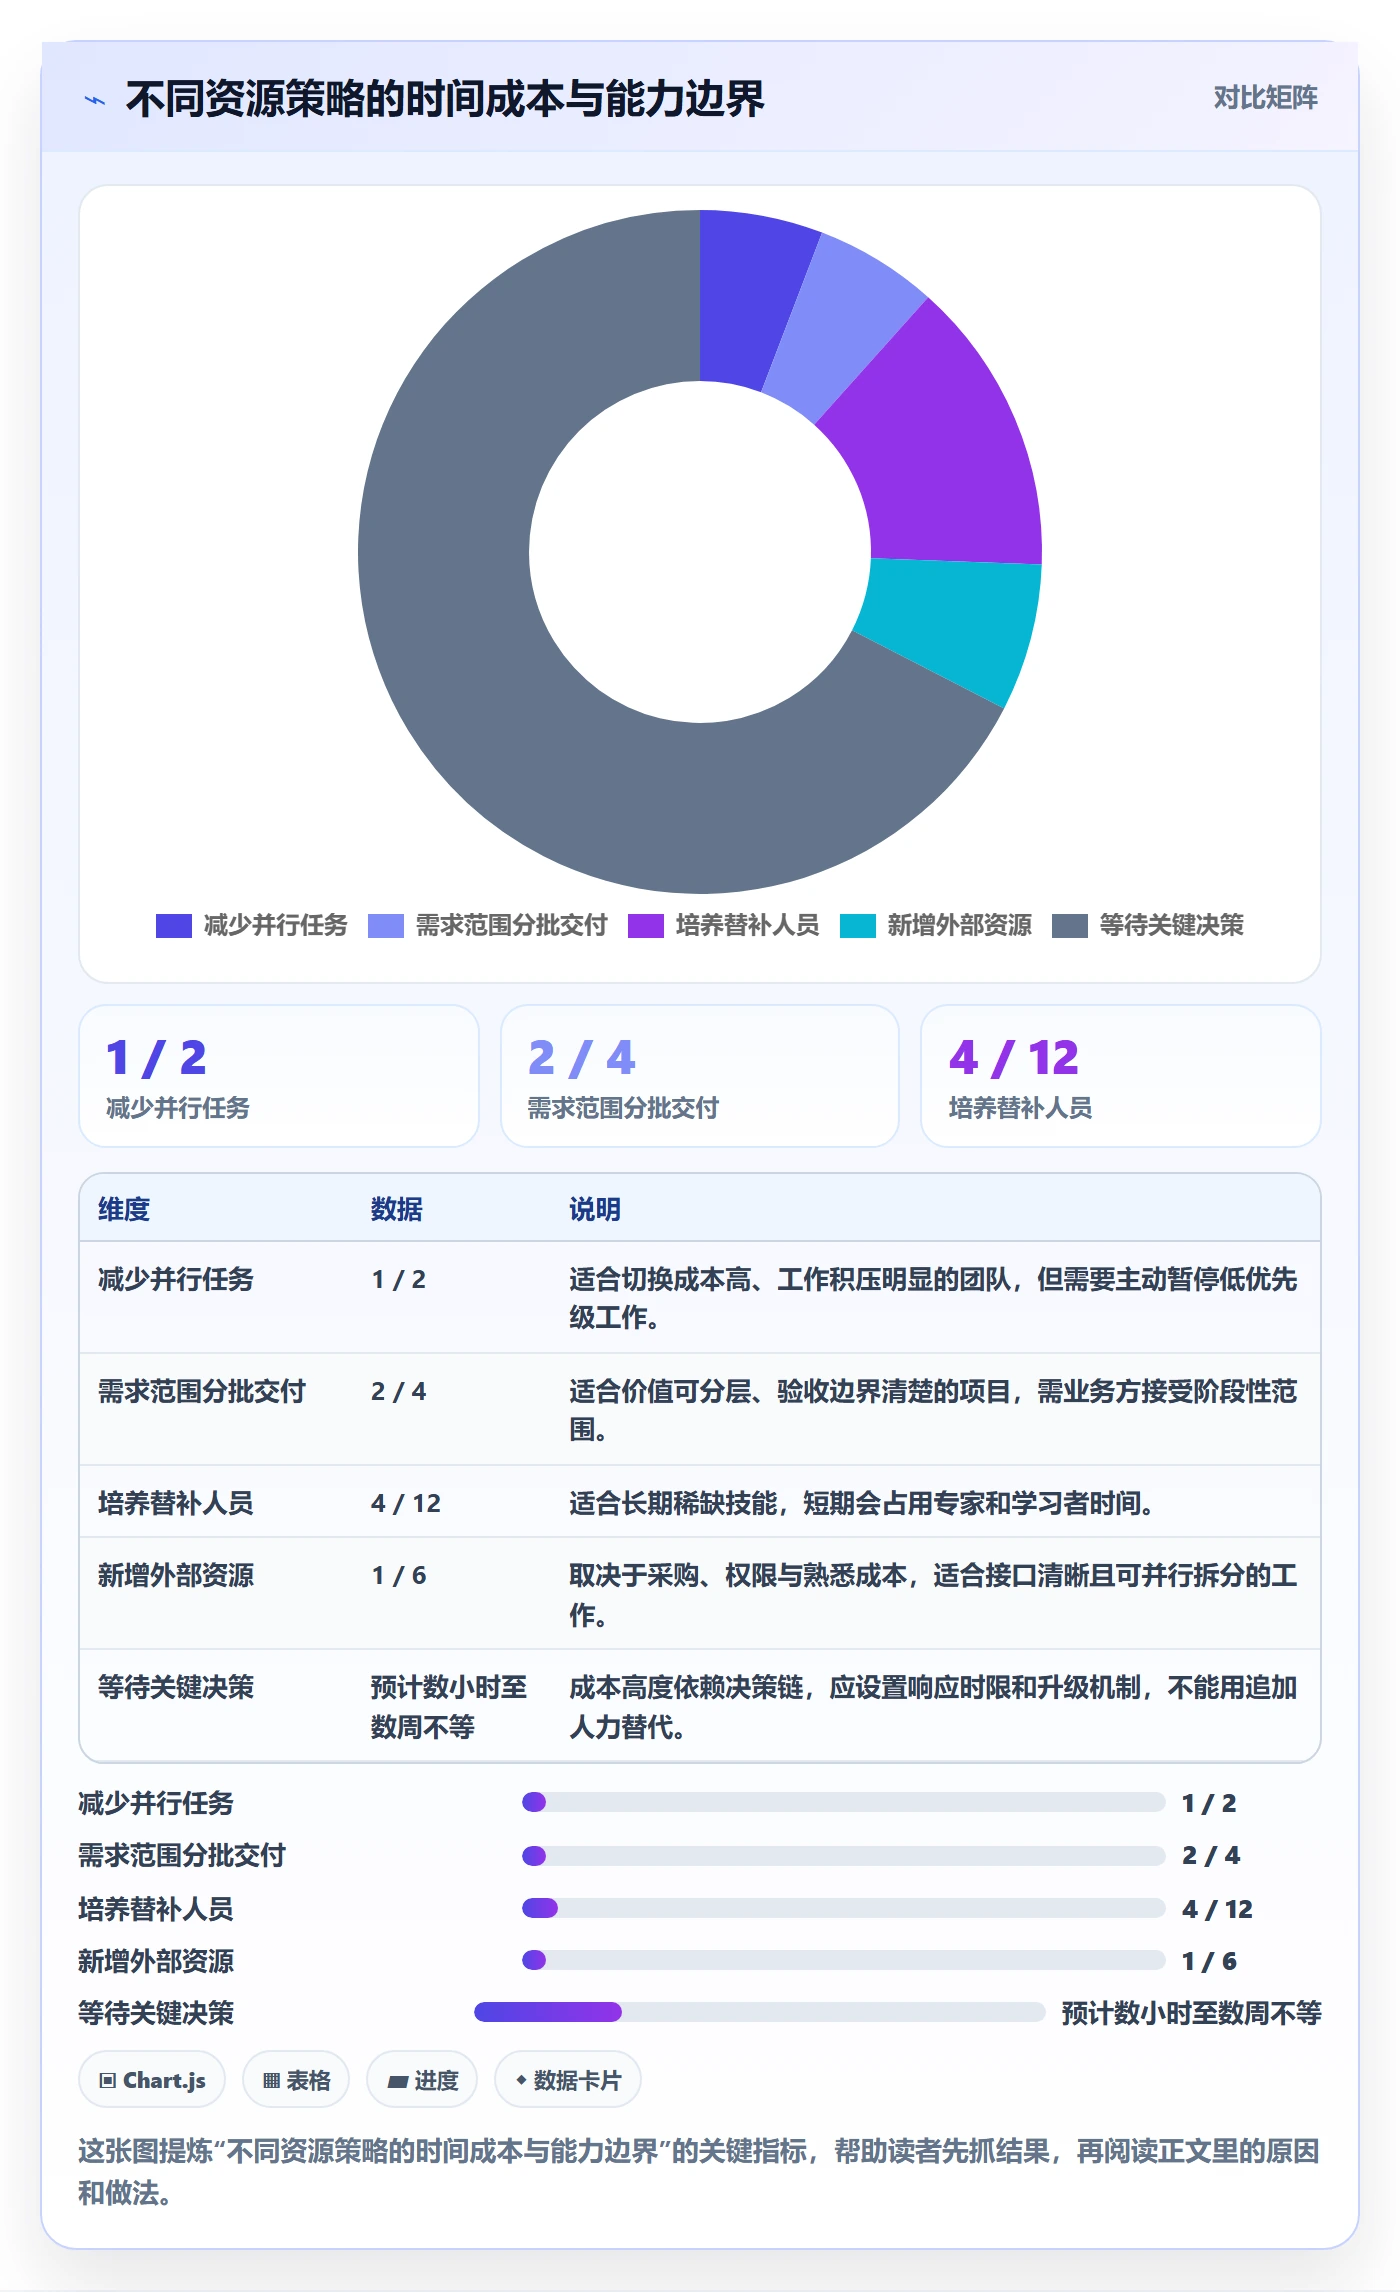
Task: Click 减少并行任务 legend label text
Action: click(x=275, y=925)
